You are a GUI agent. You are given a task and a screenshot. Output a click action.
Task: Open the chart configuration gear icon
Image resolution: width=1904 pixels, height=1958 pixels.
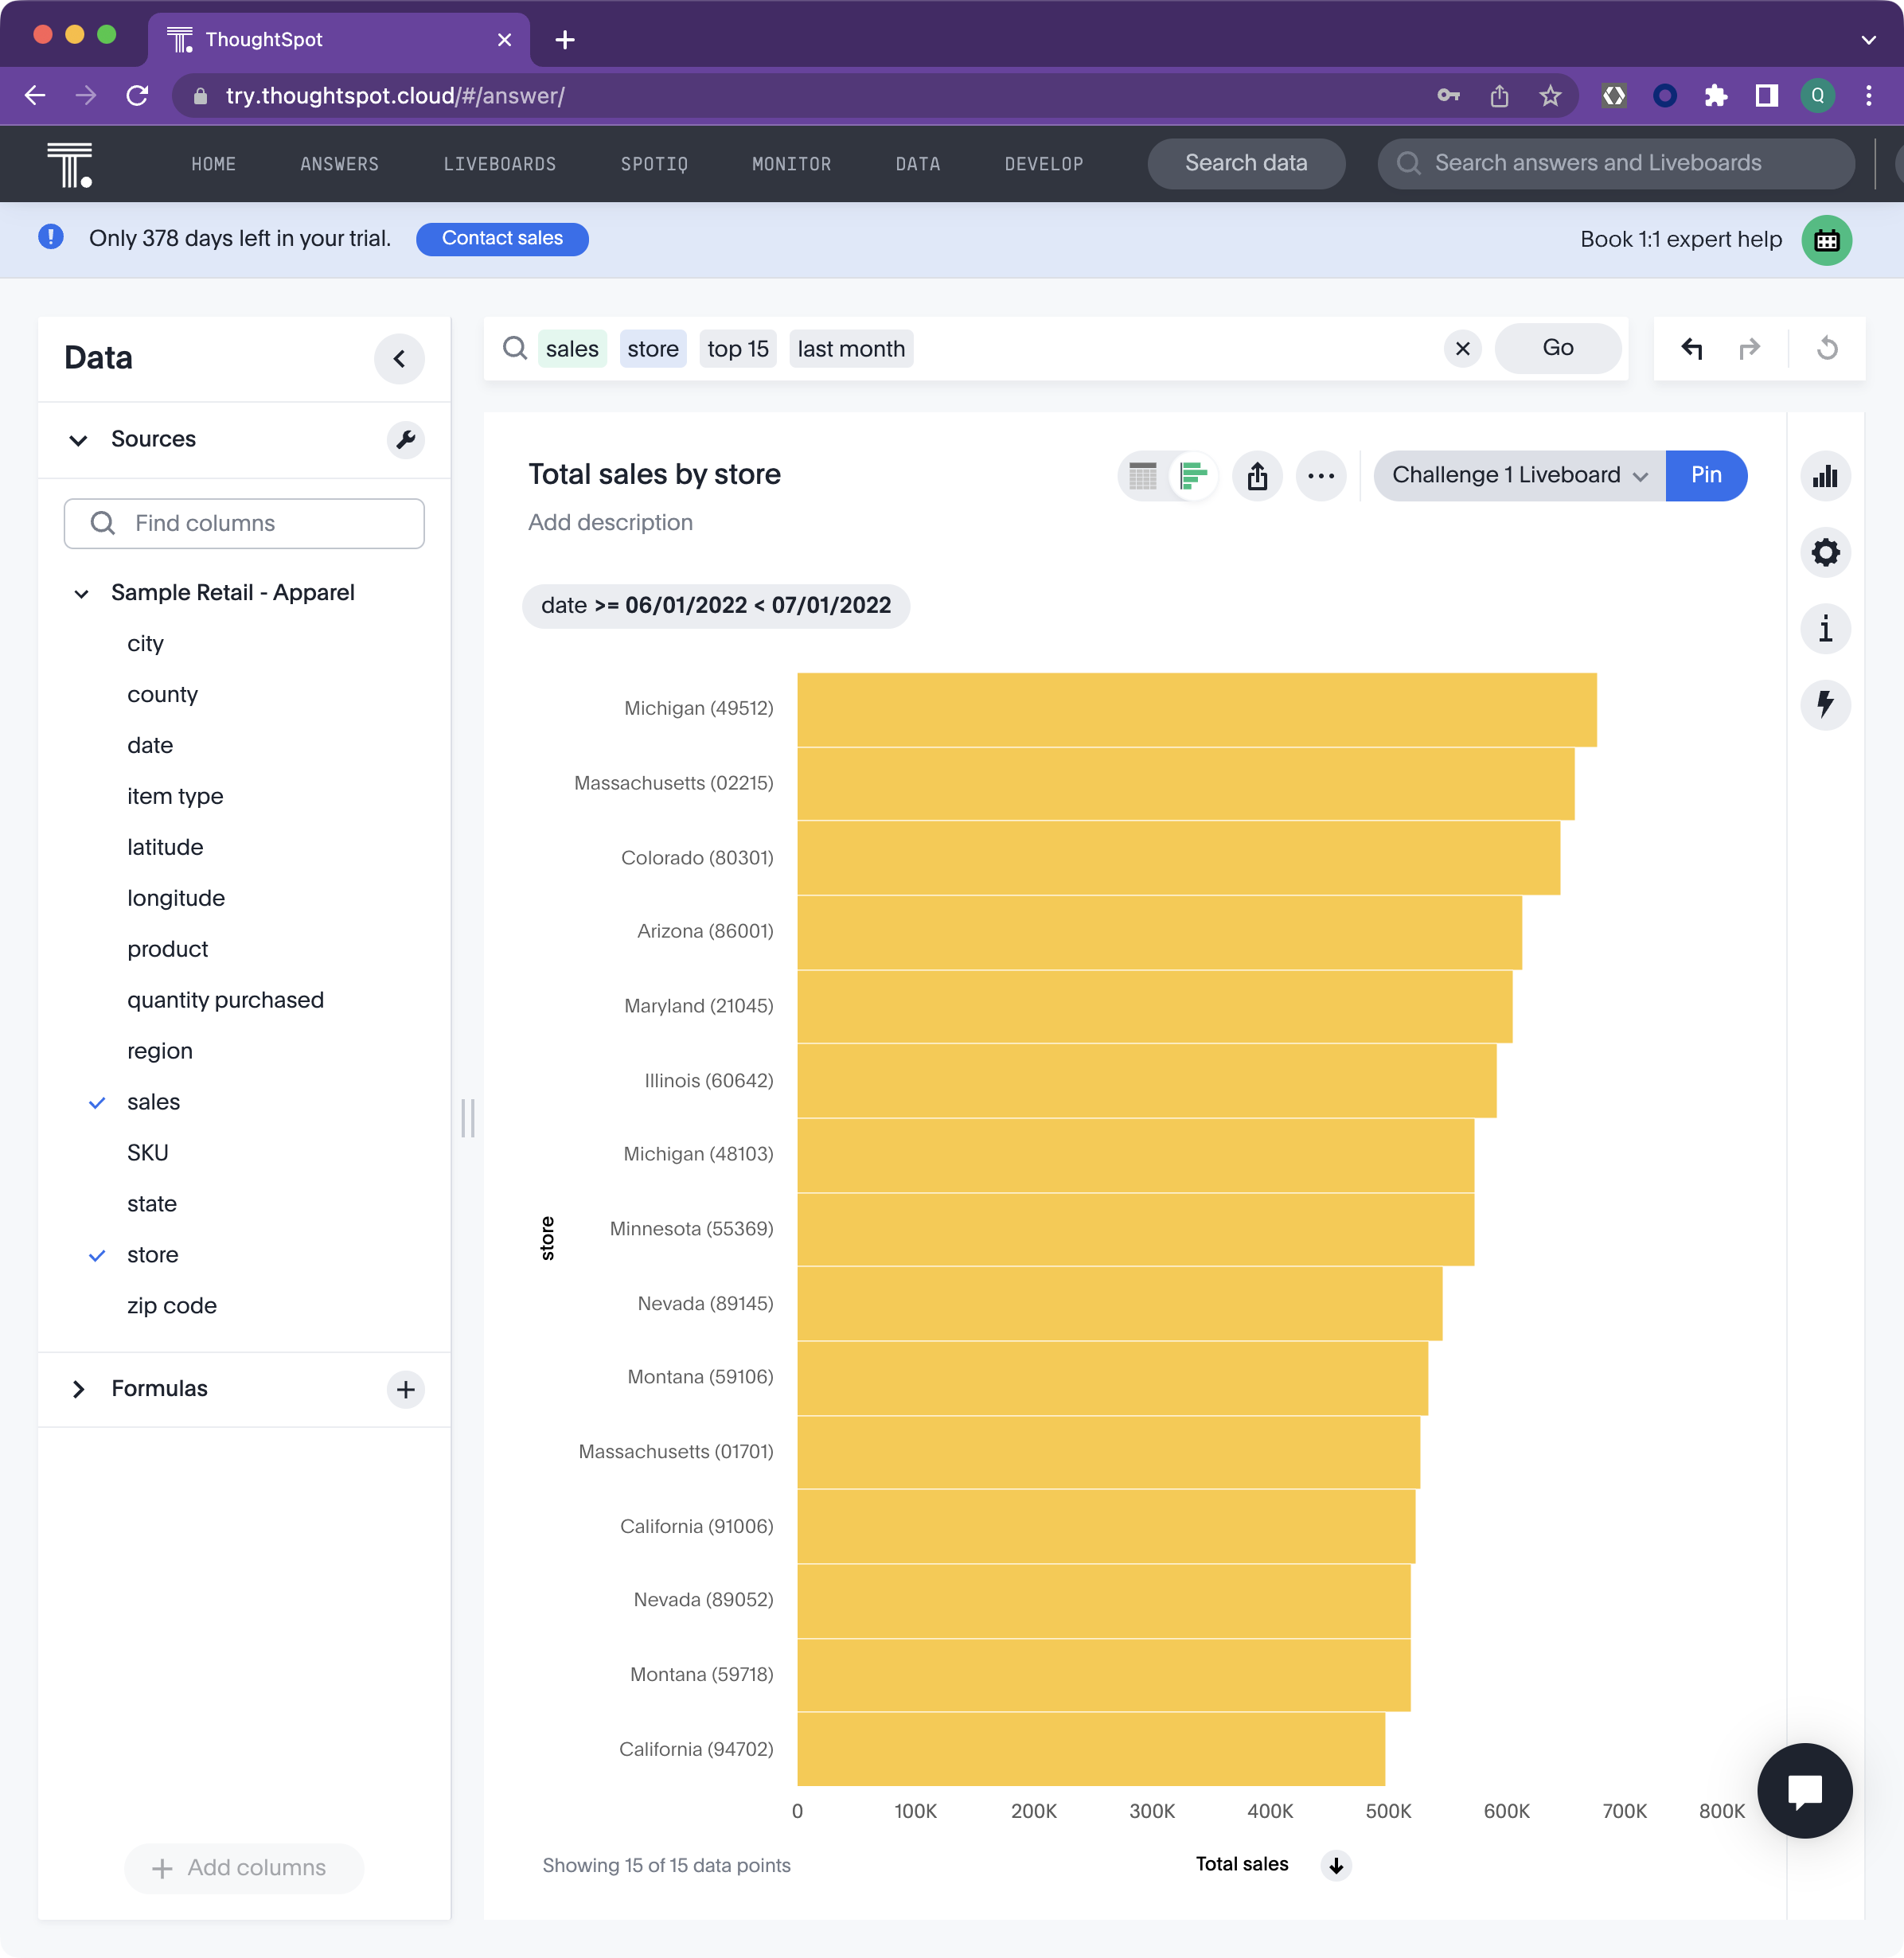pyautogui.click(x=1825, y=552)
